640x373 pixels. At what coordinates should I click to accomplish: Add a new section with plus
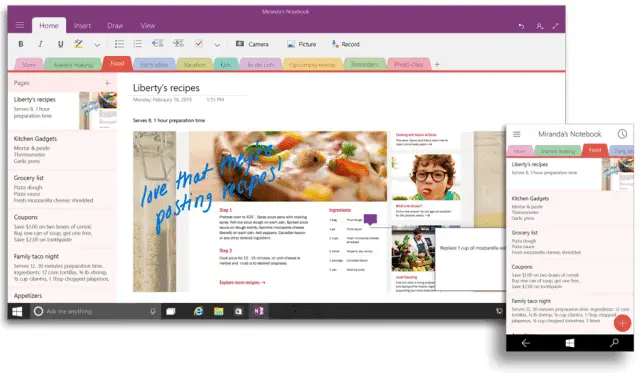click(x=437, y=64)
